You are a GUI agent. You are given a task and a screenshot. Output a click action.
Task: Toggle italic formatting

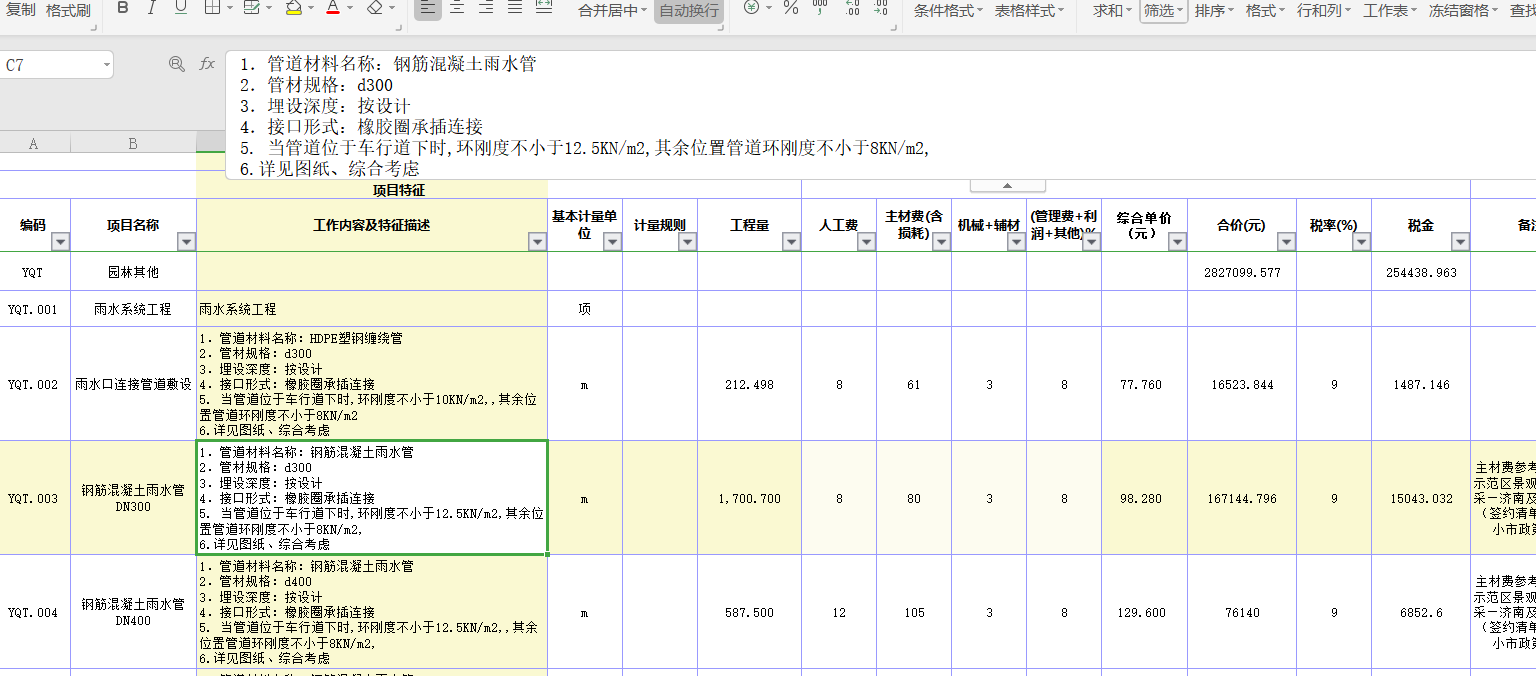(152, 8)
